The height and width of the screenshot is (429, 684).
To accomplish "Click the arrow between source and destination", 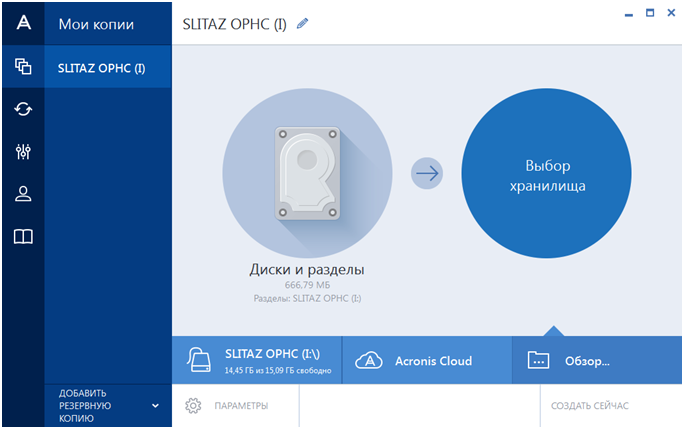I will 427,173.
